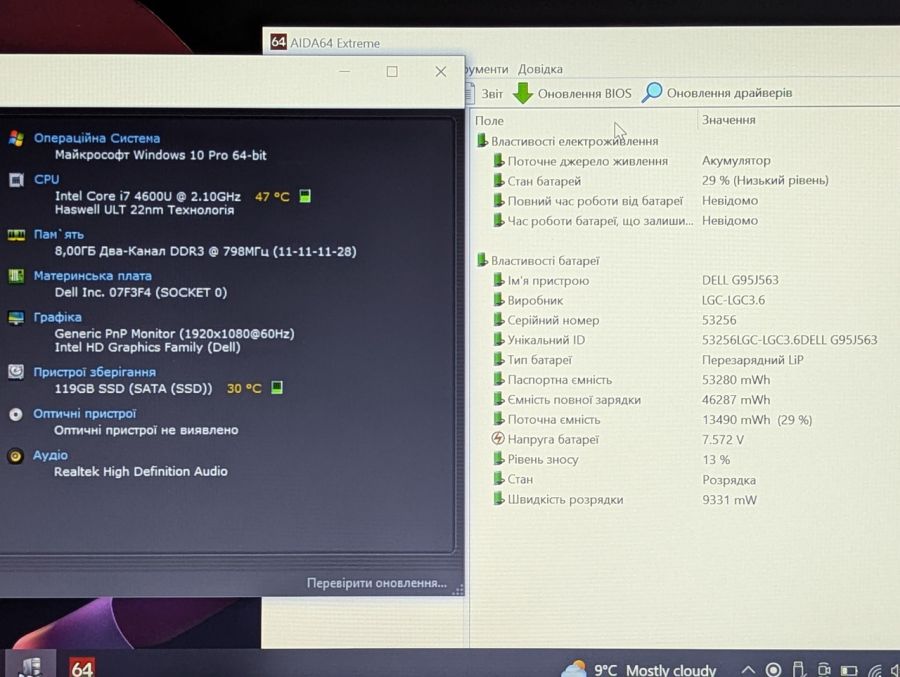Click the motherboard icon beside Материнська плата
Screen dimensions: 900x677
click(x=16, y=276)
